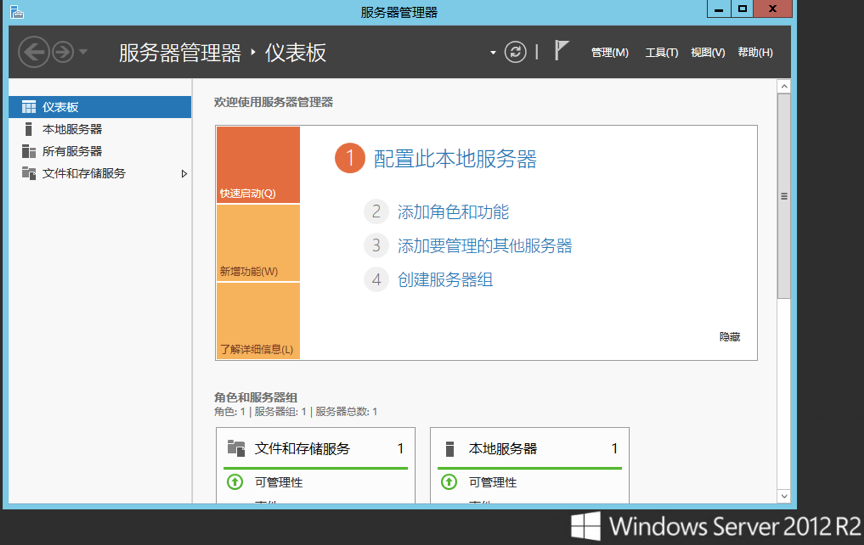
Task: Click the 欢迎使用服务器管理器 heading text
Action: [273, 102]
